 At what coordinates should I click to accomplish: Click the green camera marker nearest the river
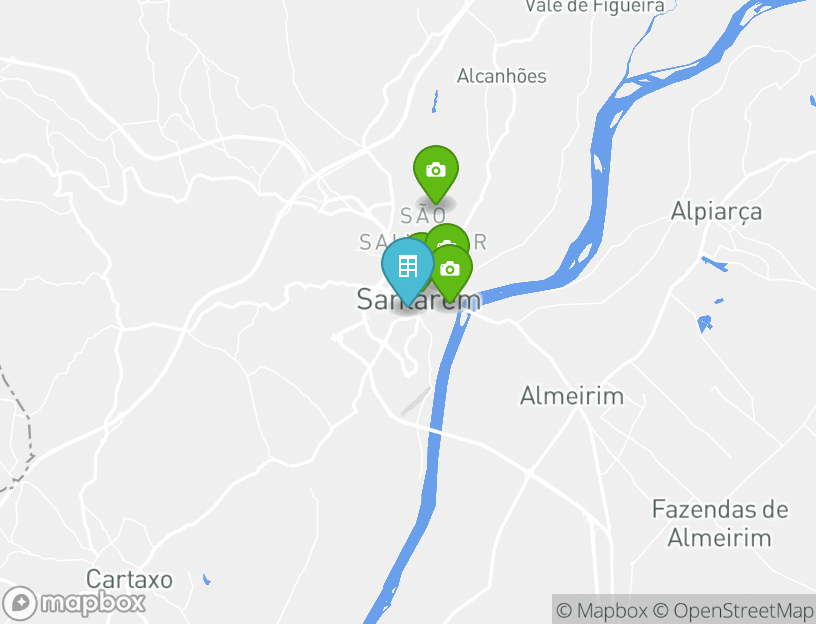[451, 273]
